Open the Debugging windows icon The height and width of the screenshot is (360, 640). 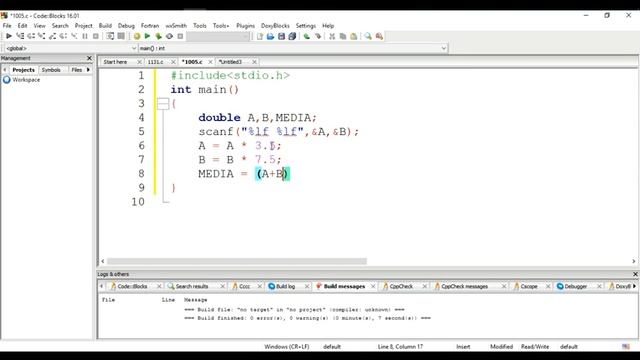[x=110, y=36]
